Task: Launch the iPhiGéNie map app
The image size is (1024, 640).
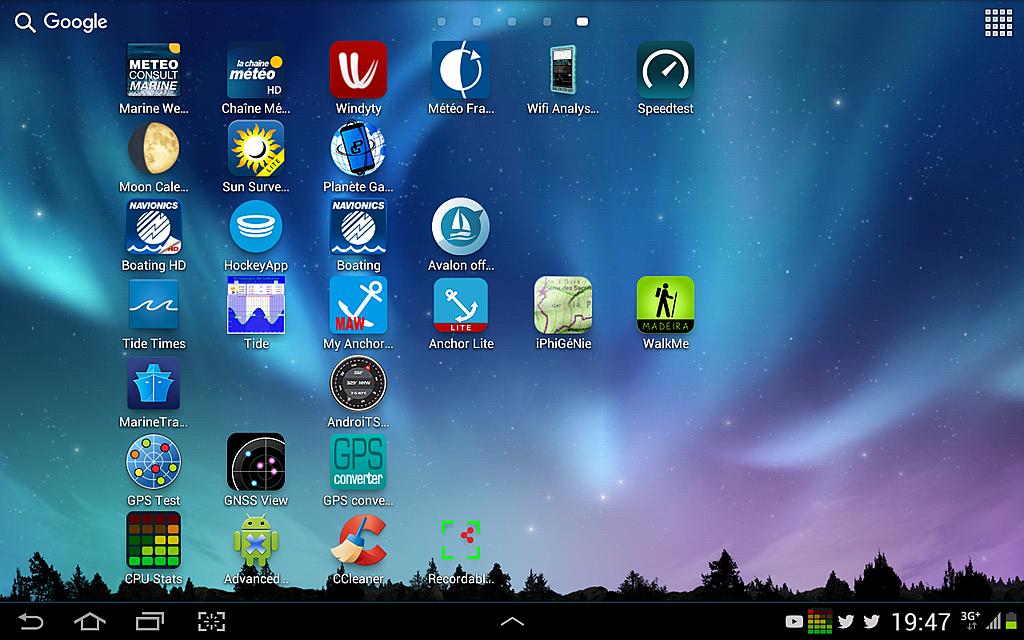Action: pyautogui.click(x=562, y=306)
